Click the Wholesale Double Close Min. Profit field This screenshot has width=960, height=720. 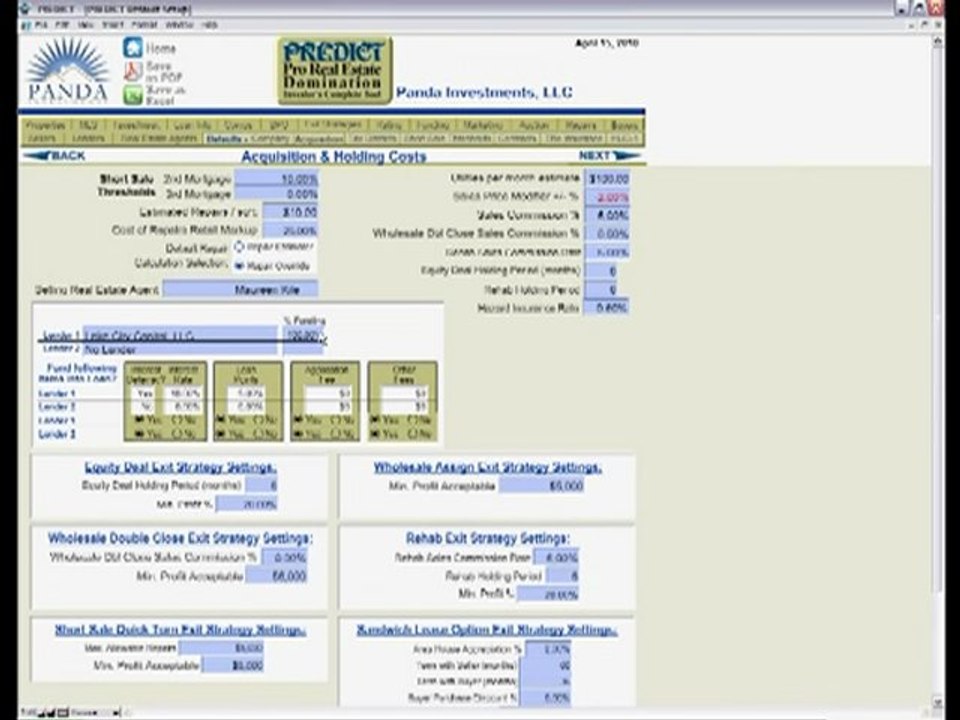pos(277,576)
